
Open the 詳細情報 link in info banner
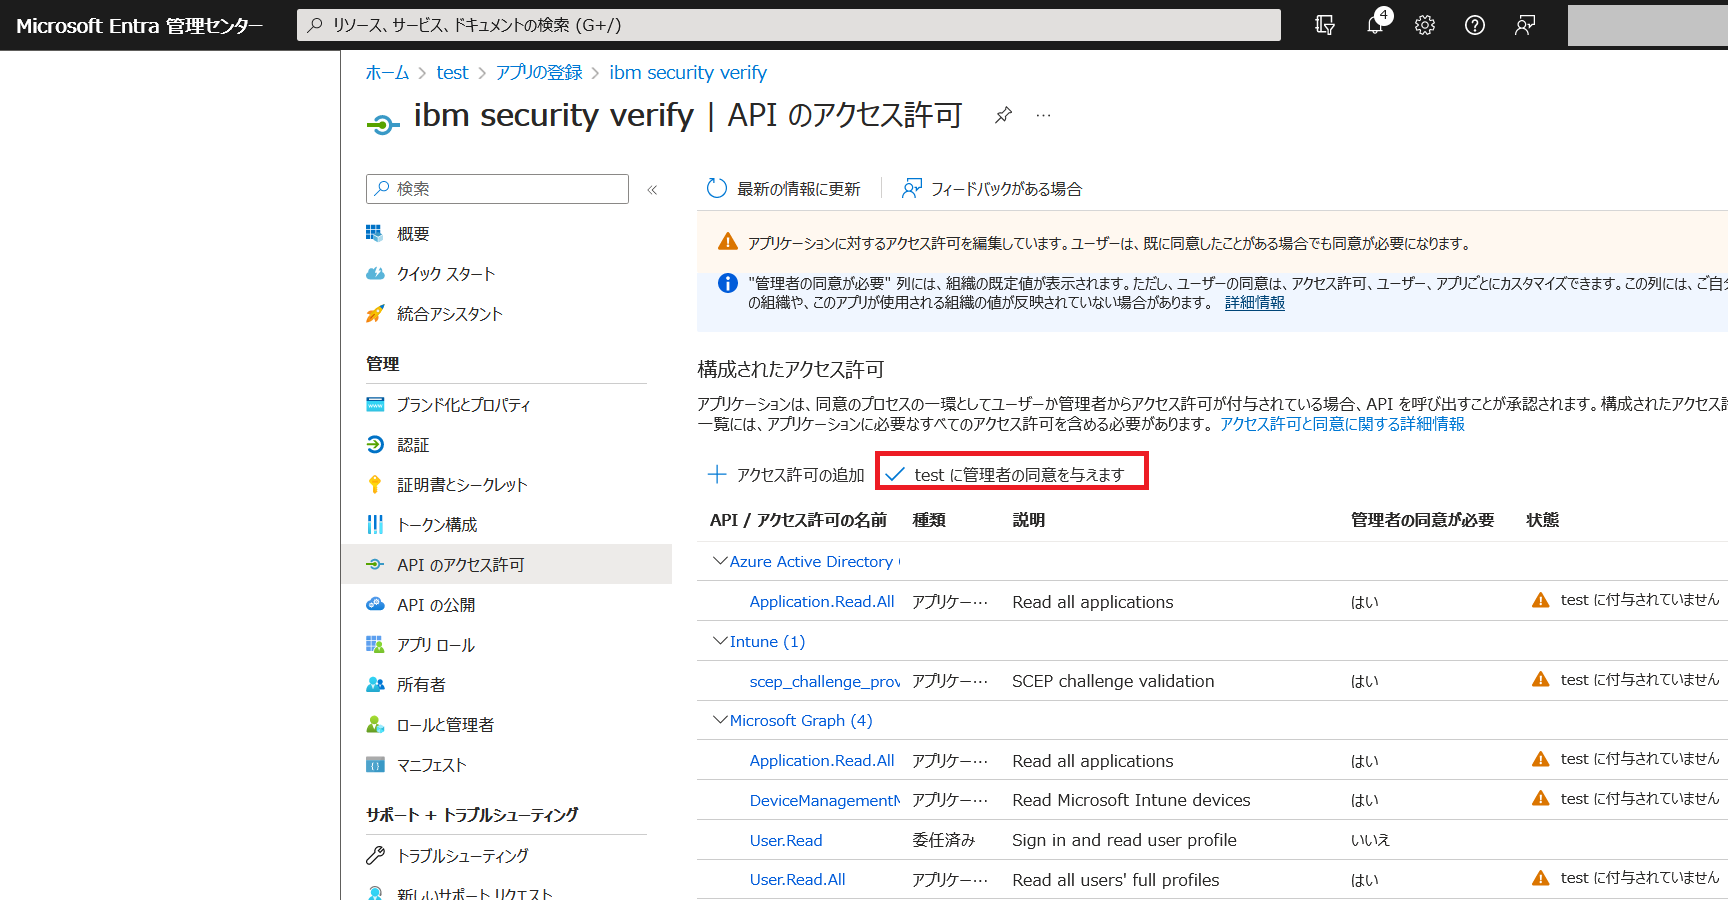pyautogui.click(x=1254, y=303)
